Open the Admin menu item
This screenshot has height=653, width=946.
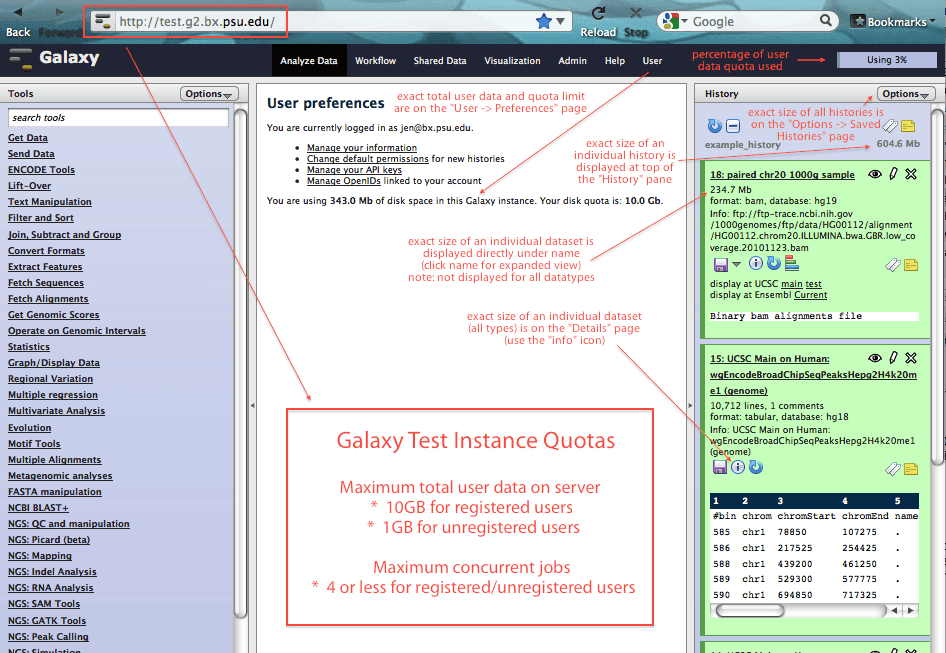coord(572,60)
